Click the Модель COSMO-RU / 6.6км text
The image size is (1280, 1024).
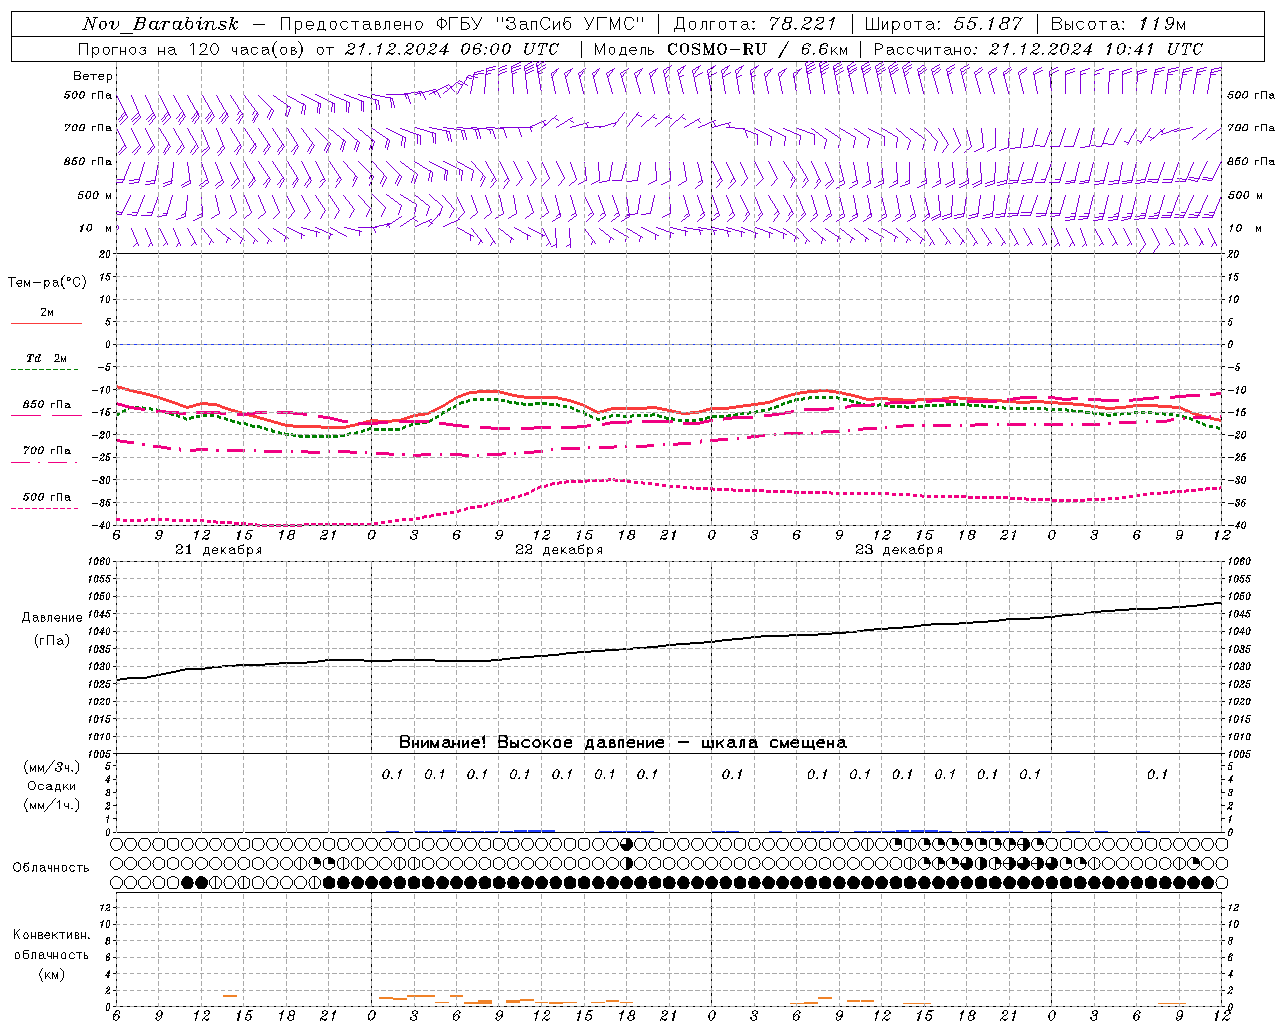tap(721, 49)
